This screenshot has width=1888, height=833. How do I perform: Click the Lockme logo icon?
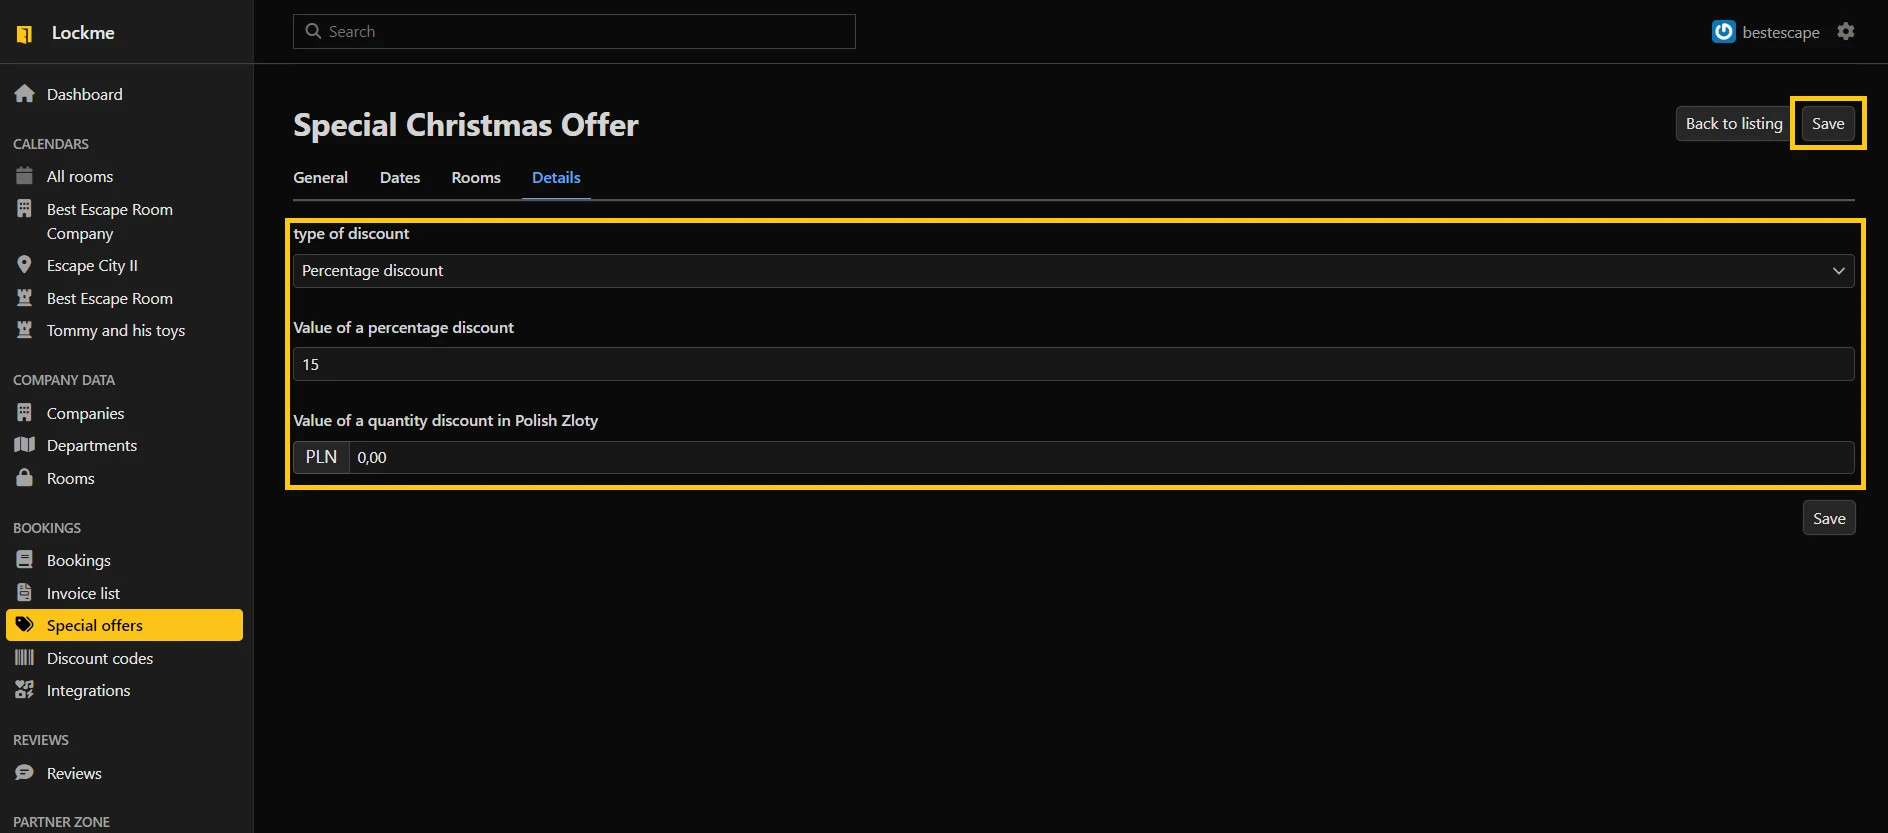[25, 34]
